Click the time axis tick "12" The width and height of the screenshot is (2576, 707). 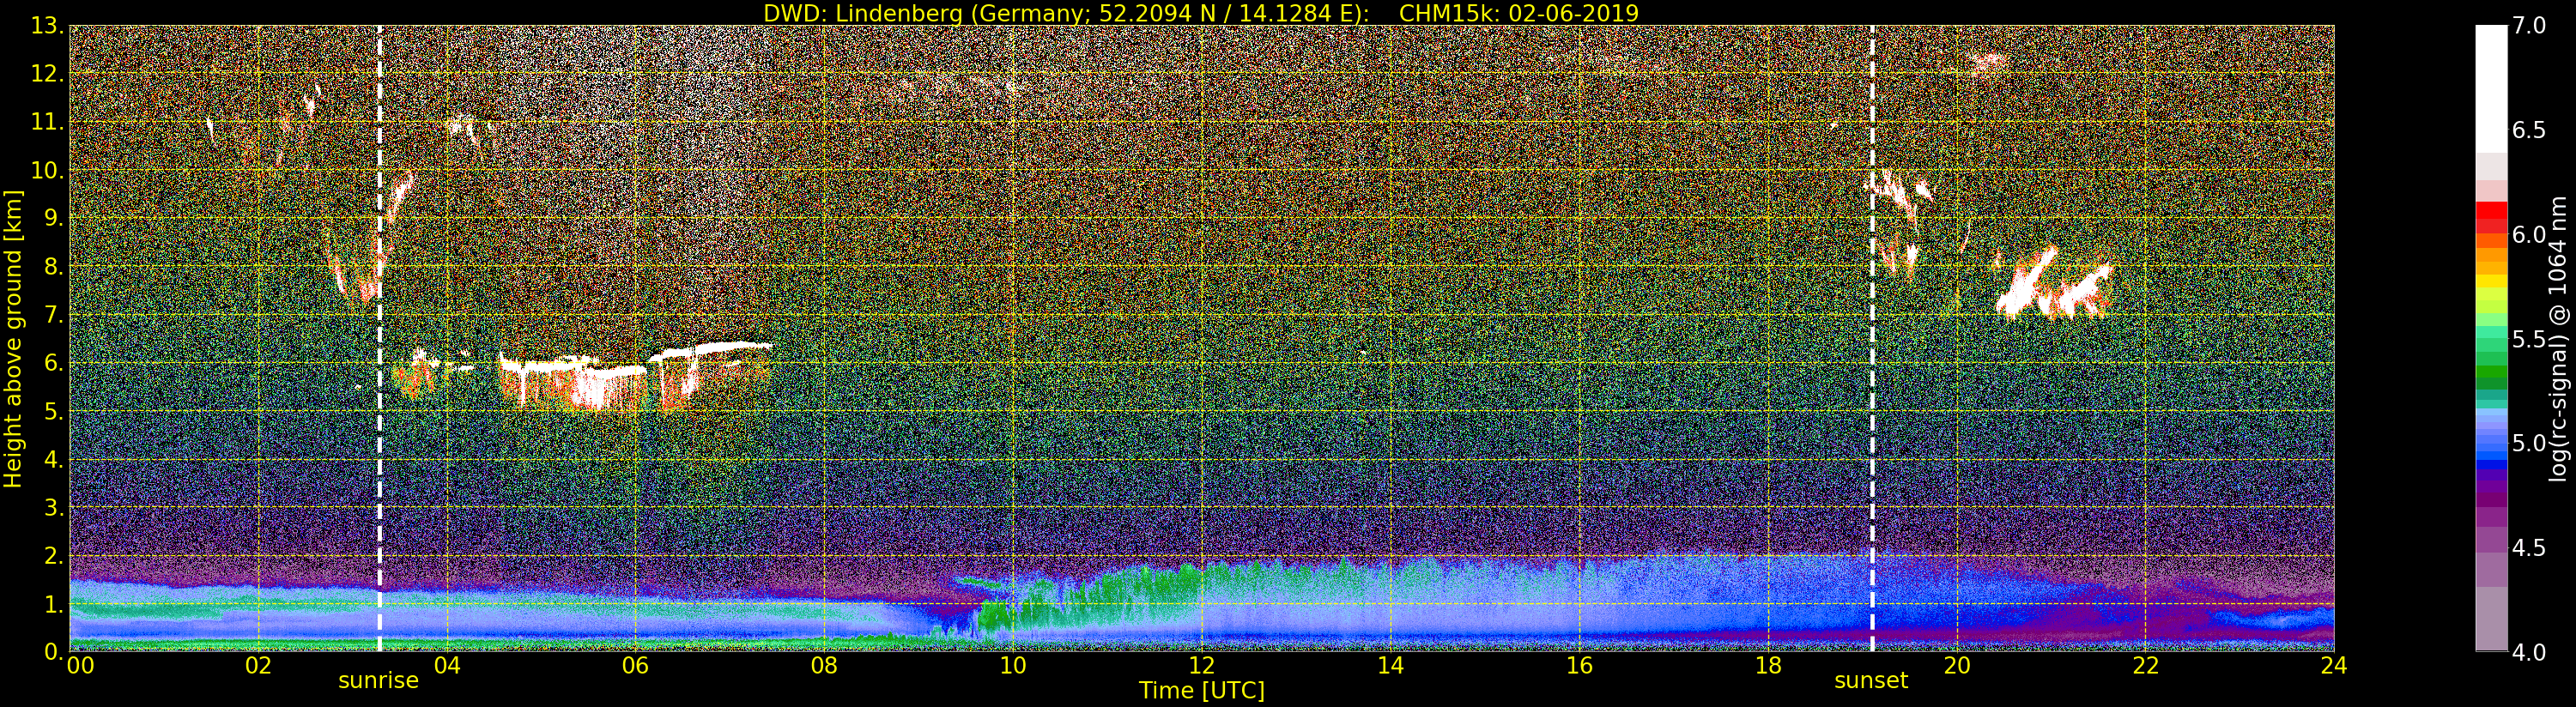click(x=1202, y=666)
